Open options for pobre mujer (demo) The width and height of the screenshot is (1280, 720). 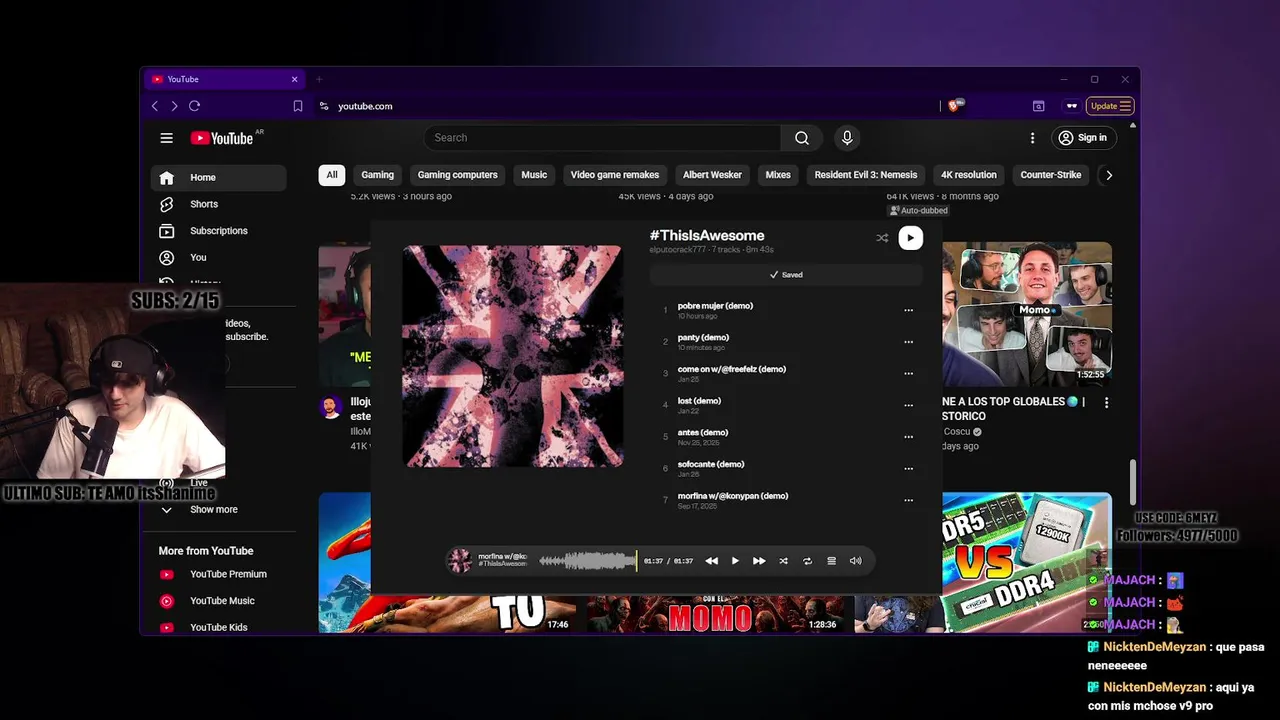908,310
